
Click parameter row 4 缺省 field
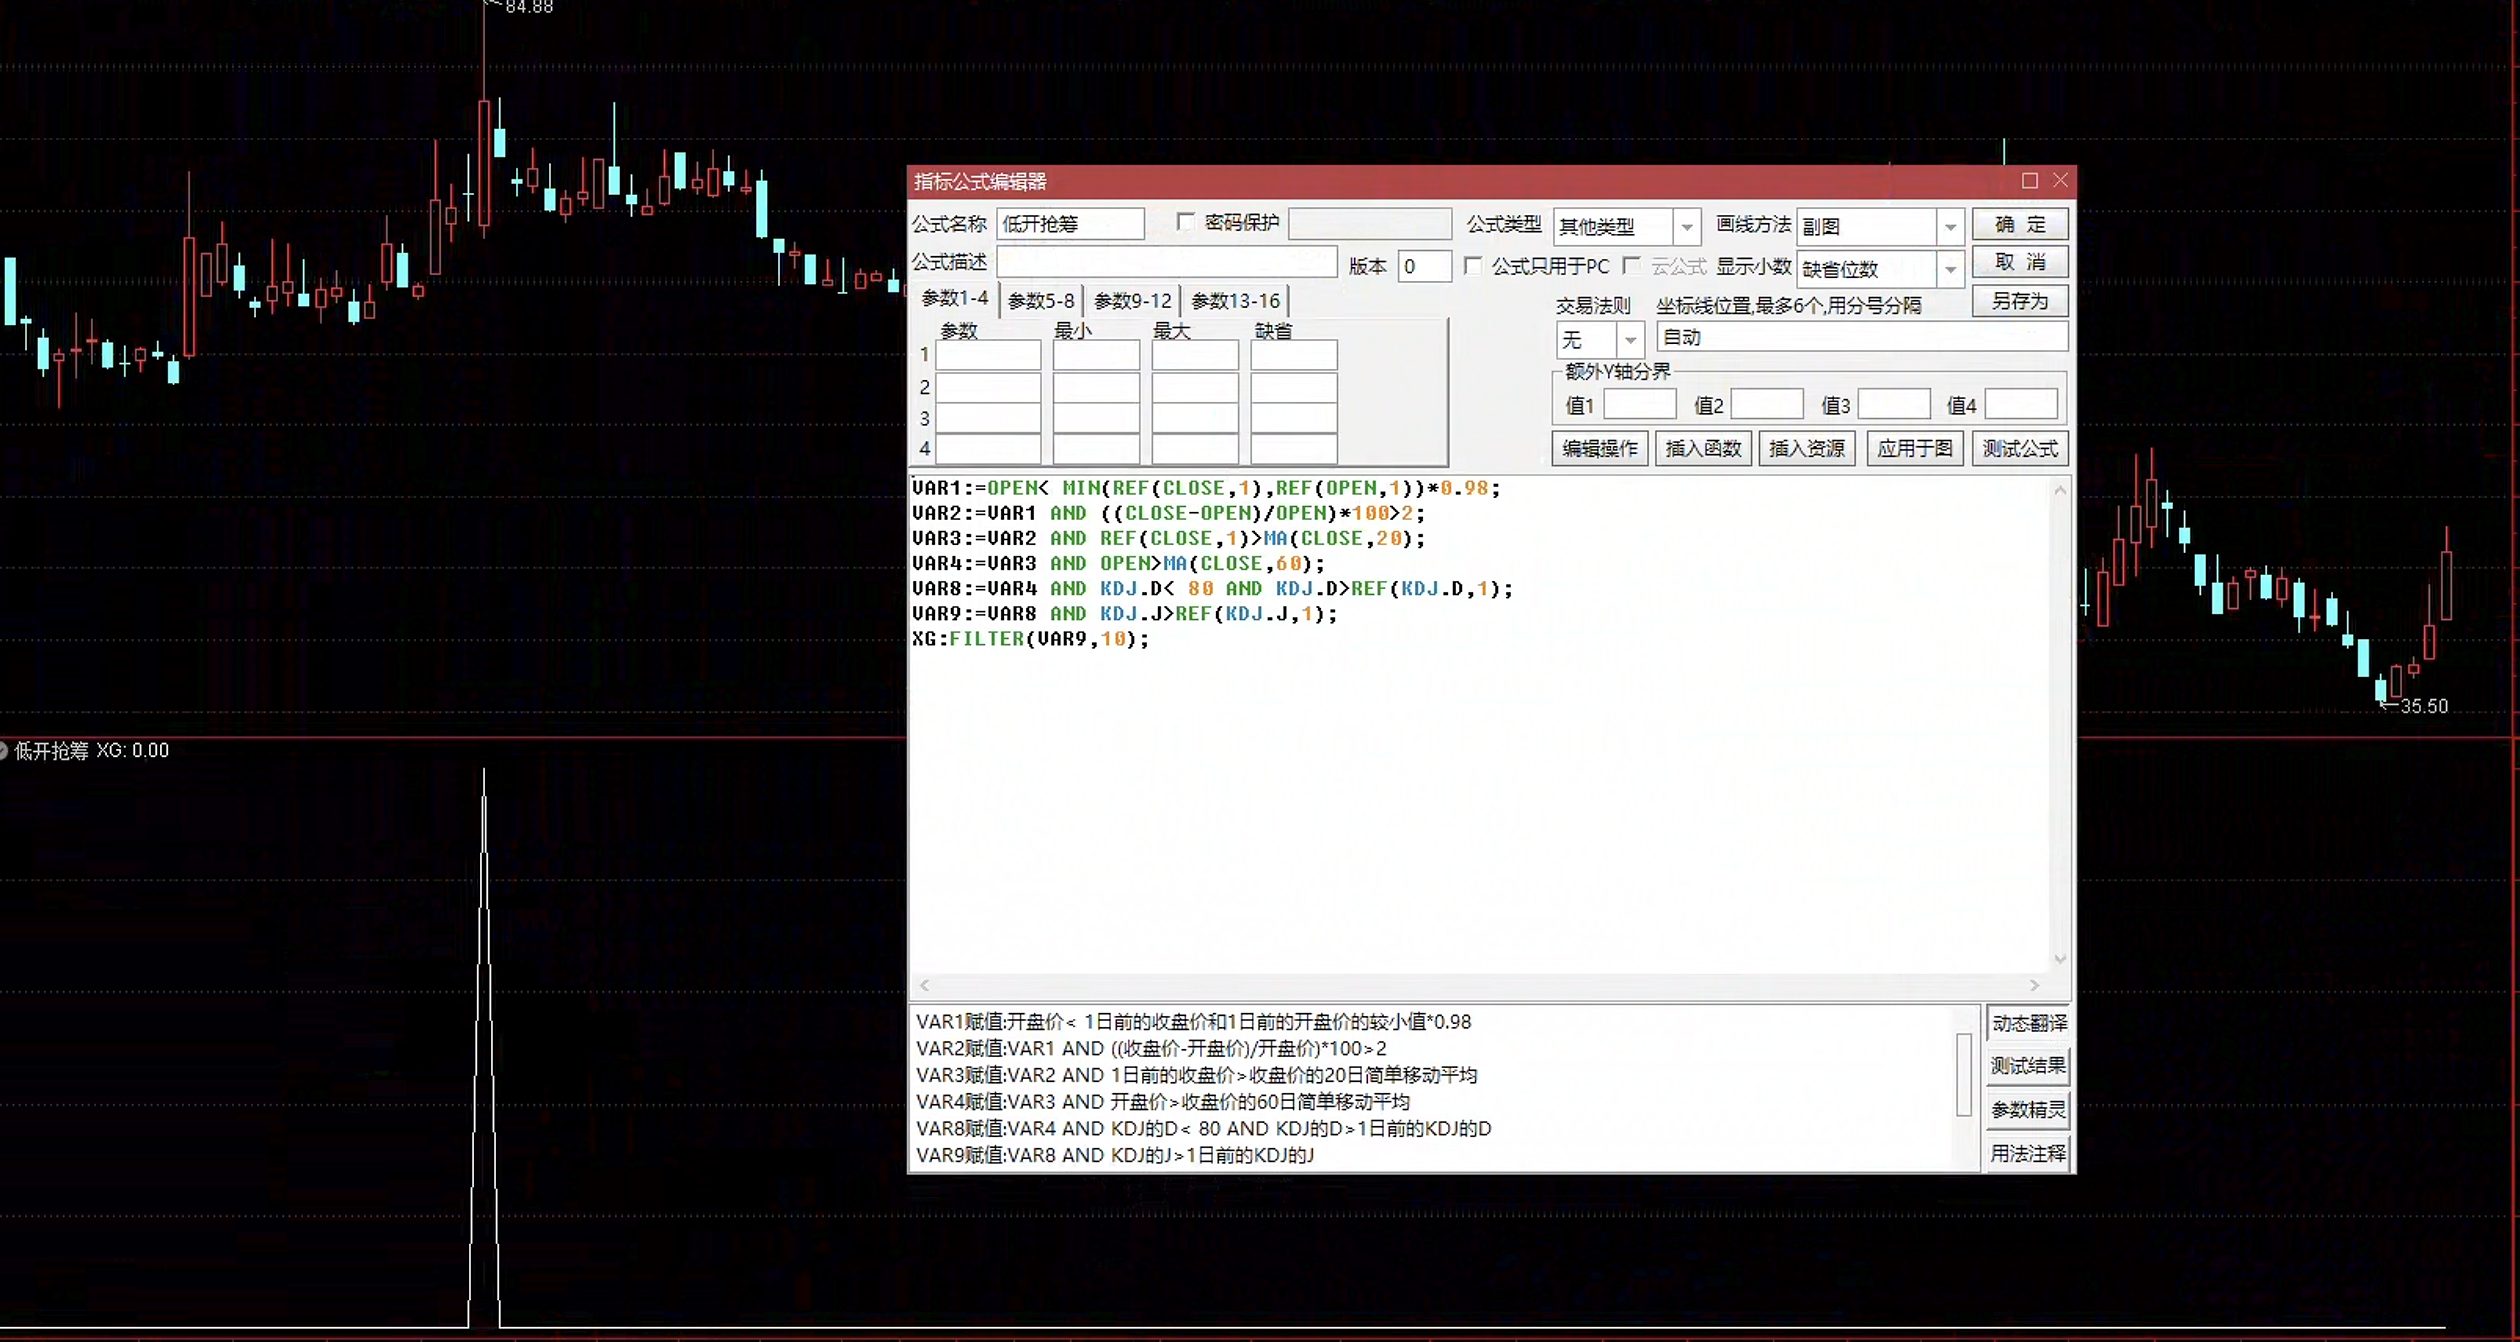pyautogui.click(x=1294, y=449)
